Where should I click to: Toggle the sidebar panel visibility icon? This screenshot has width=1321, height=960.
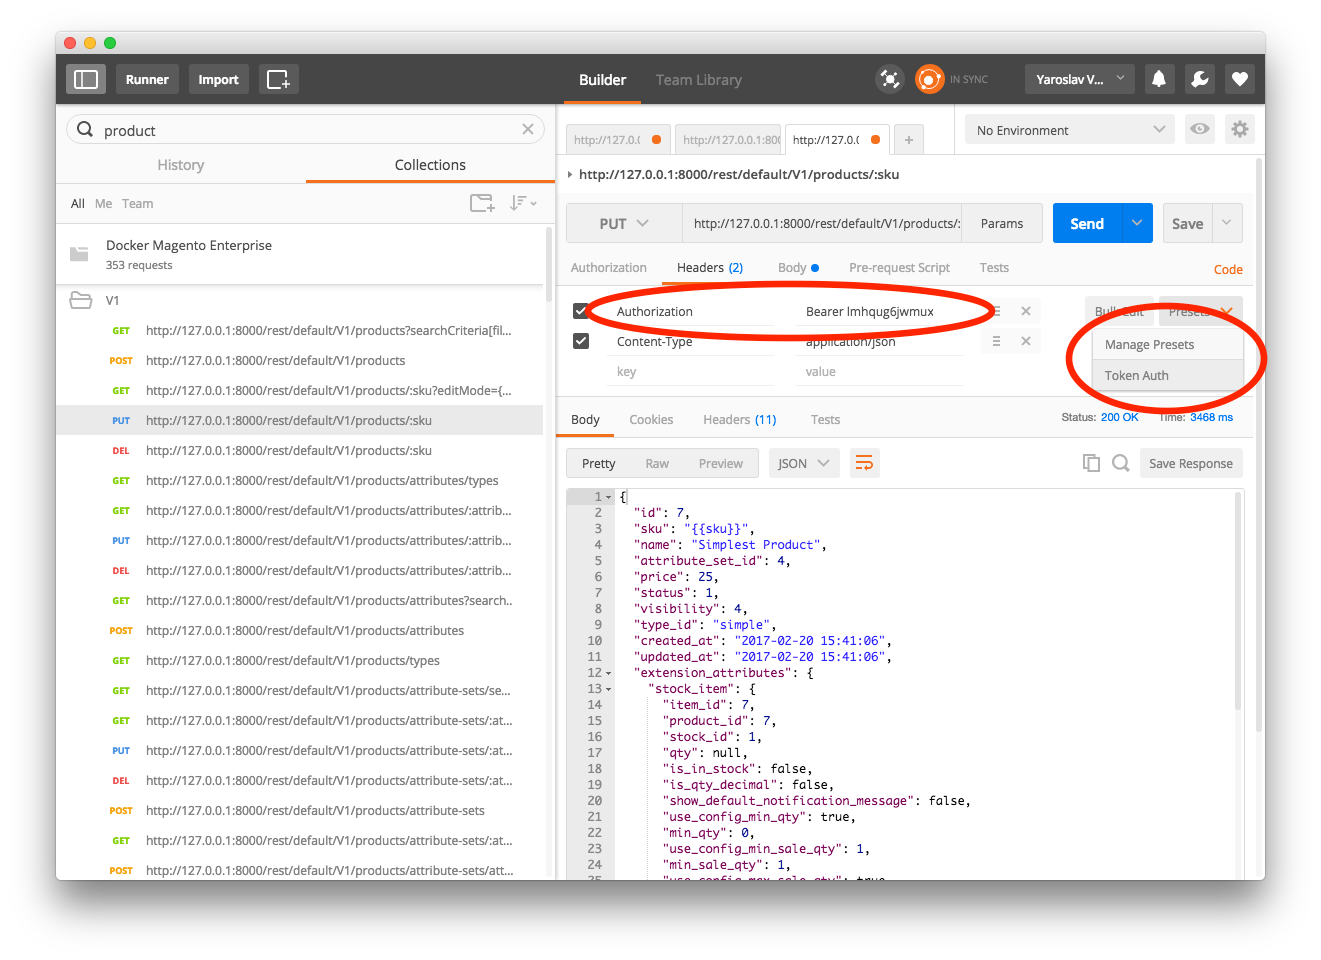[85, 78]
